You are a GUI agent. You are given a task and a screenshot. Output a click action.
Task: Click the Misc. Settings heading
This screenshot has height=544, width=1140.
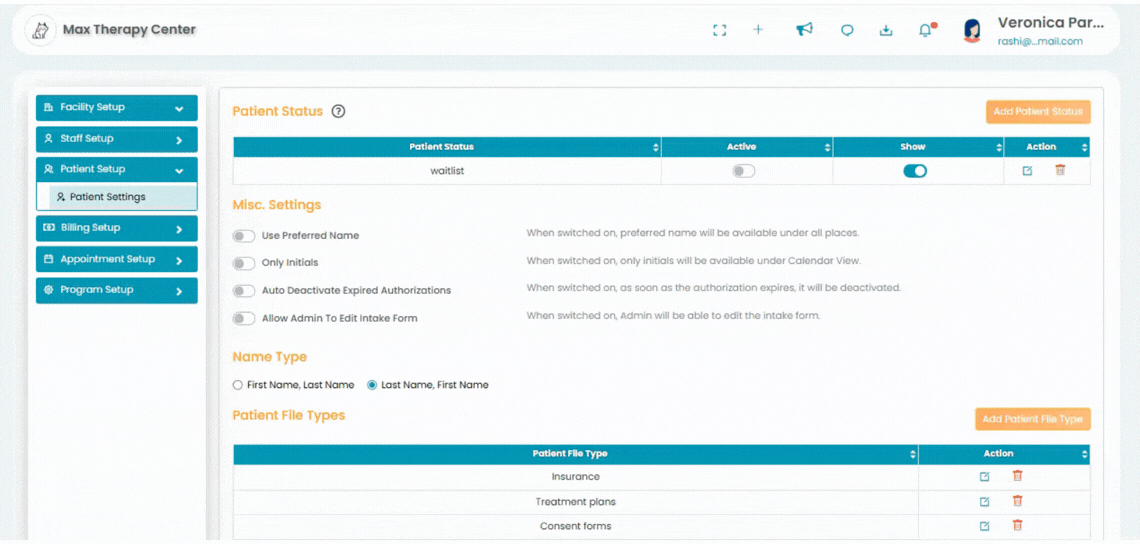[276, 205]
